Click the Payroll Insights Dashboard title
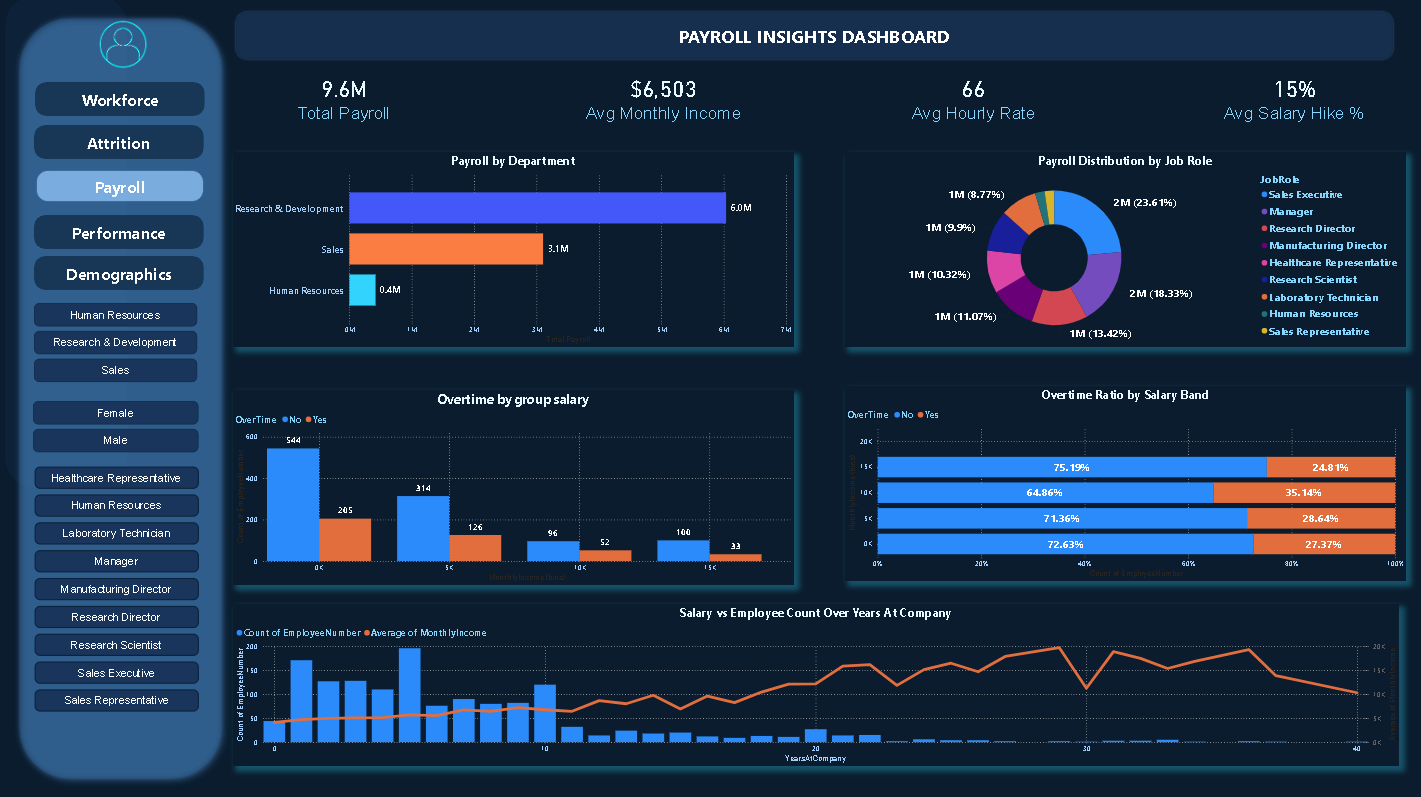 (814, 37)
